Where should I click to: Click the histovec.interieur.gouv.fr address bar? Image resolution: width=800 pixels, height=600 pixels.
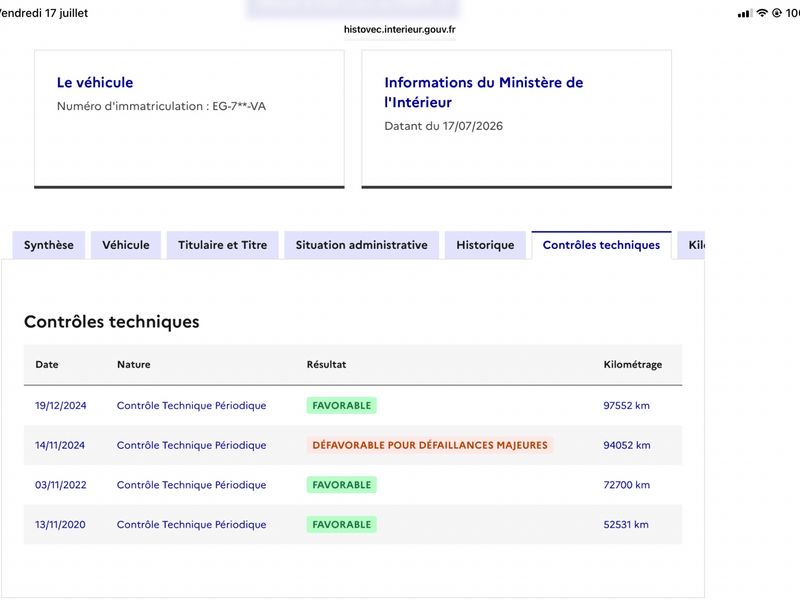click(399, 30)
